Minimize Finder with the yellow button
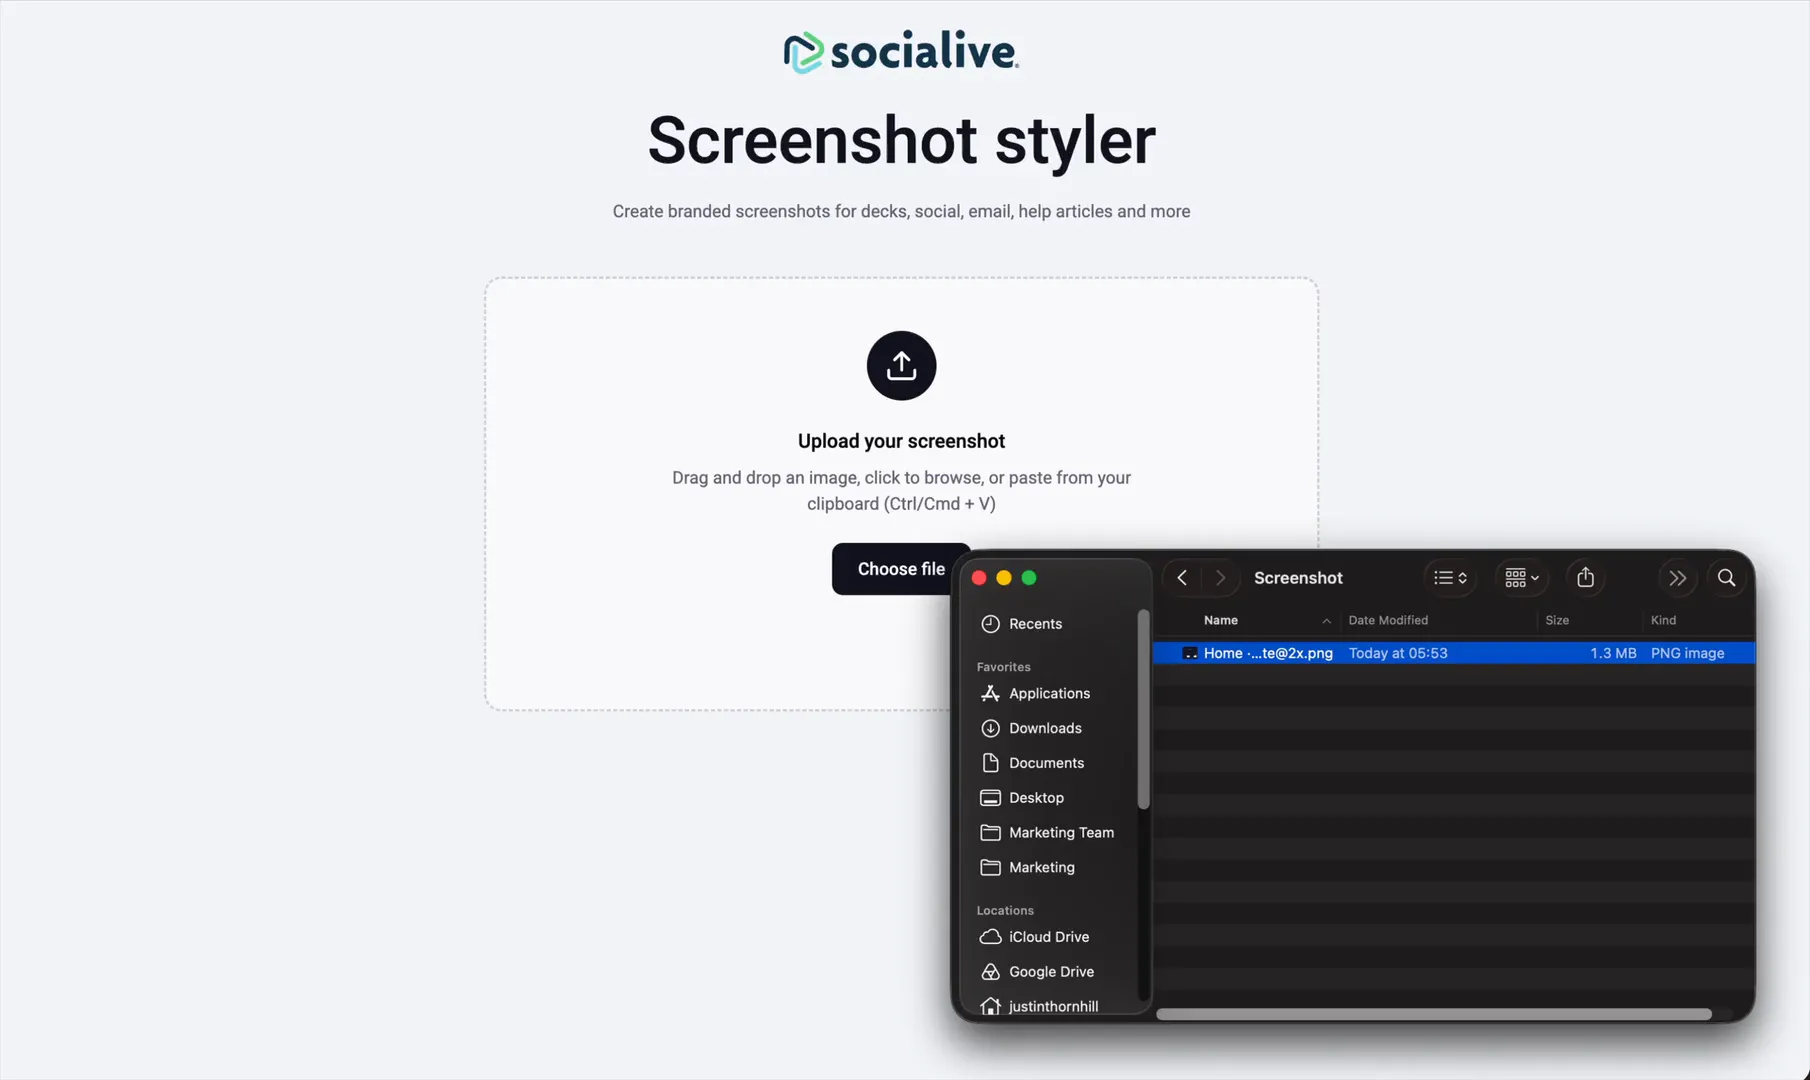Screen dimensions: 1810x1080 (x=1004, y=578)
